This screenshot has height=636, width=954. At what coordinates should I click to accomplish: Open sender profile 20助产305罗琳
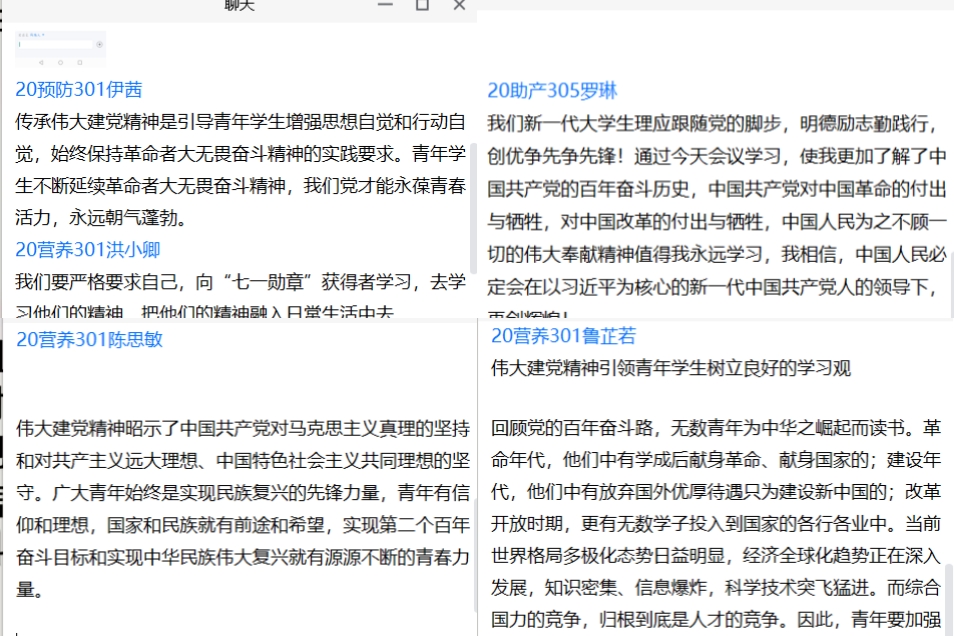pyautogui.click(x=552, y=90)
